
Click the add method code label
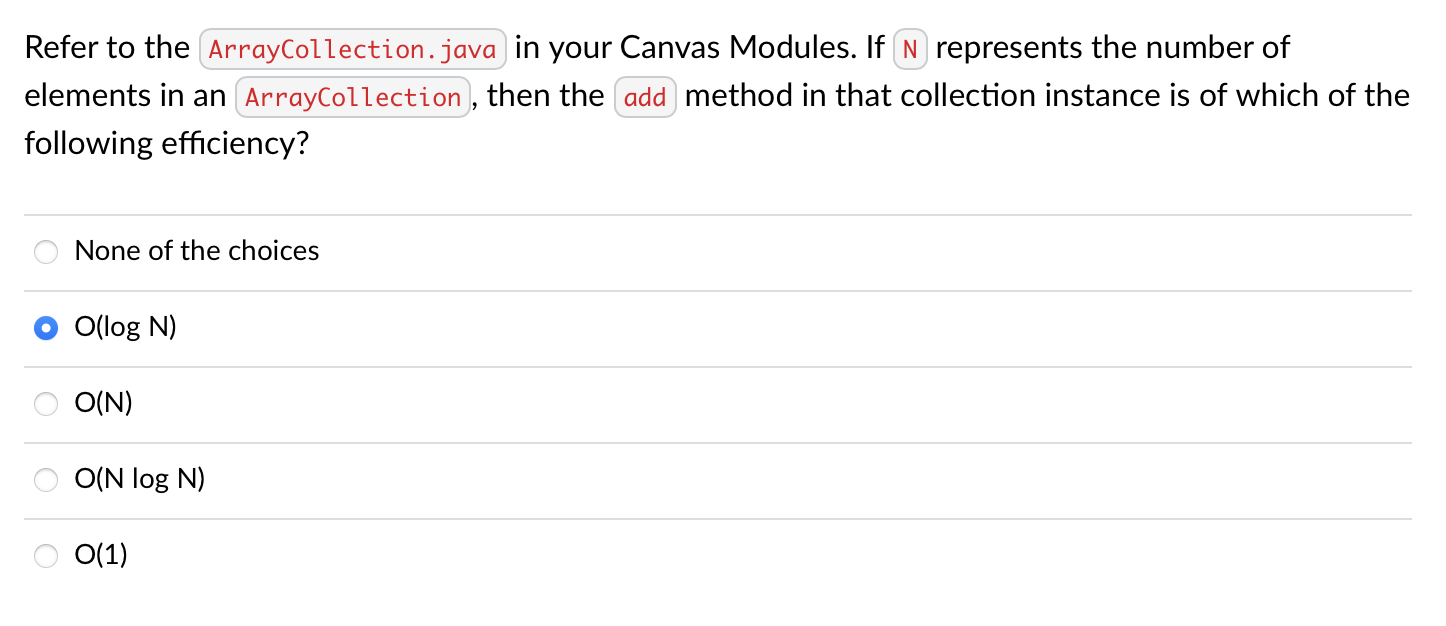pyautogui.click(x=645, y=96)
